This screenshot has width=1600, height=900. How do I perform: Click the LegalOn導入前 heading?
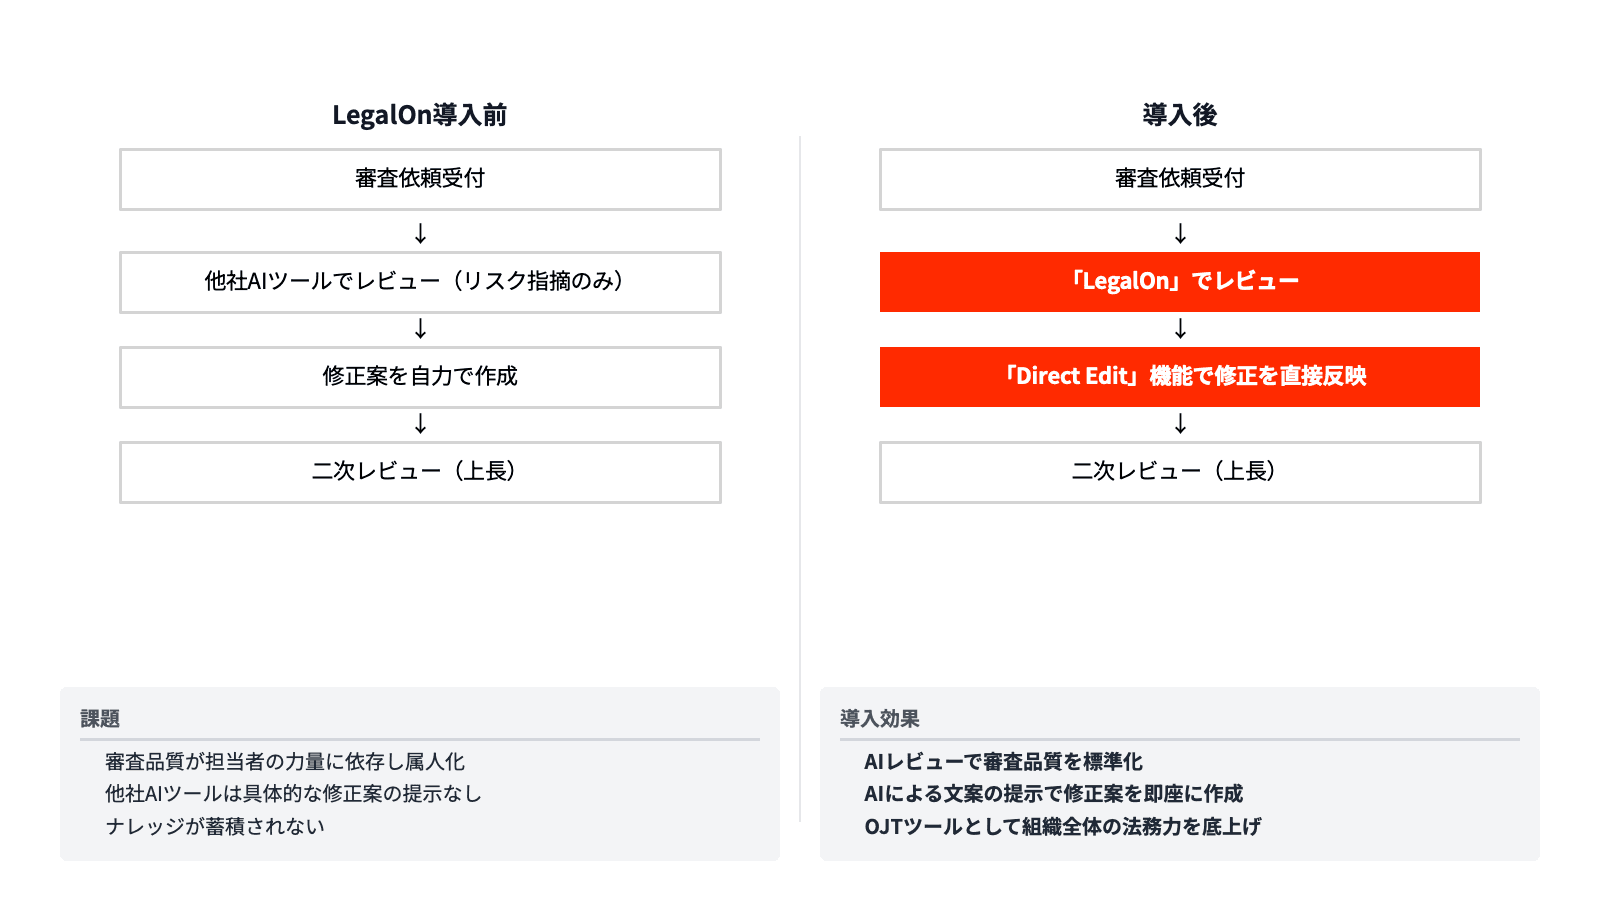pyautogui.click(x=420, y=115)
